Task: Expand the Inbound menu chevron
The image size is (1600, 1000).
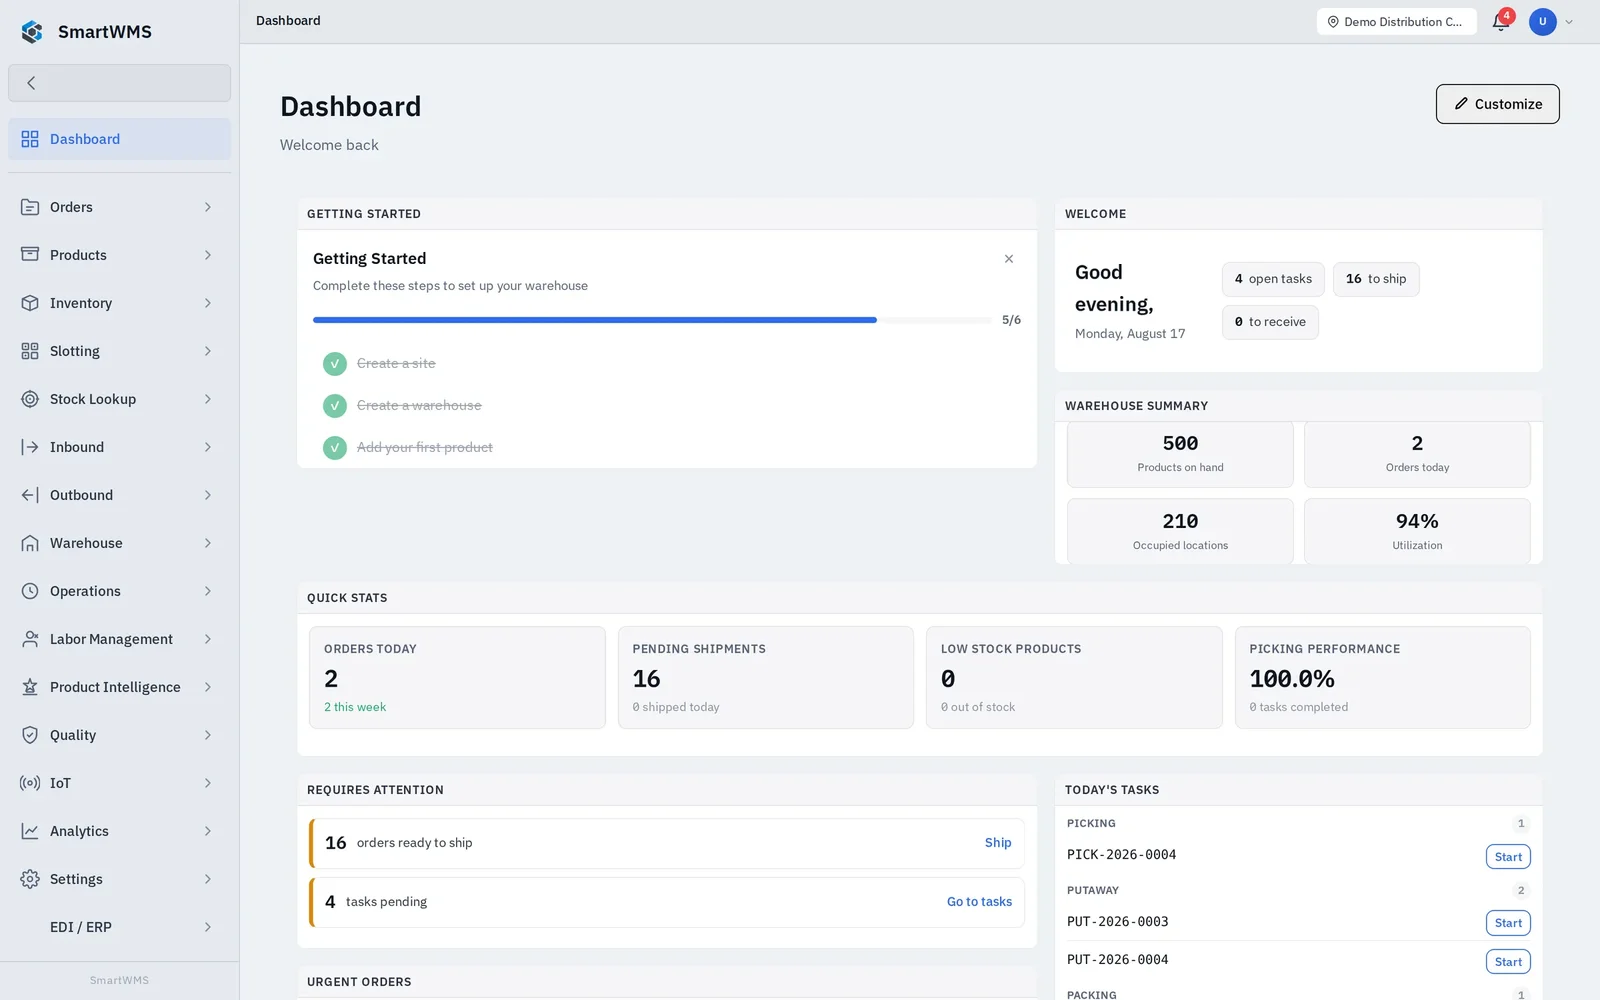Action: click(208, 447)
